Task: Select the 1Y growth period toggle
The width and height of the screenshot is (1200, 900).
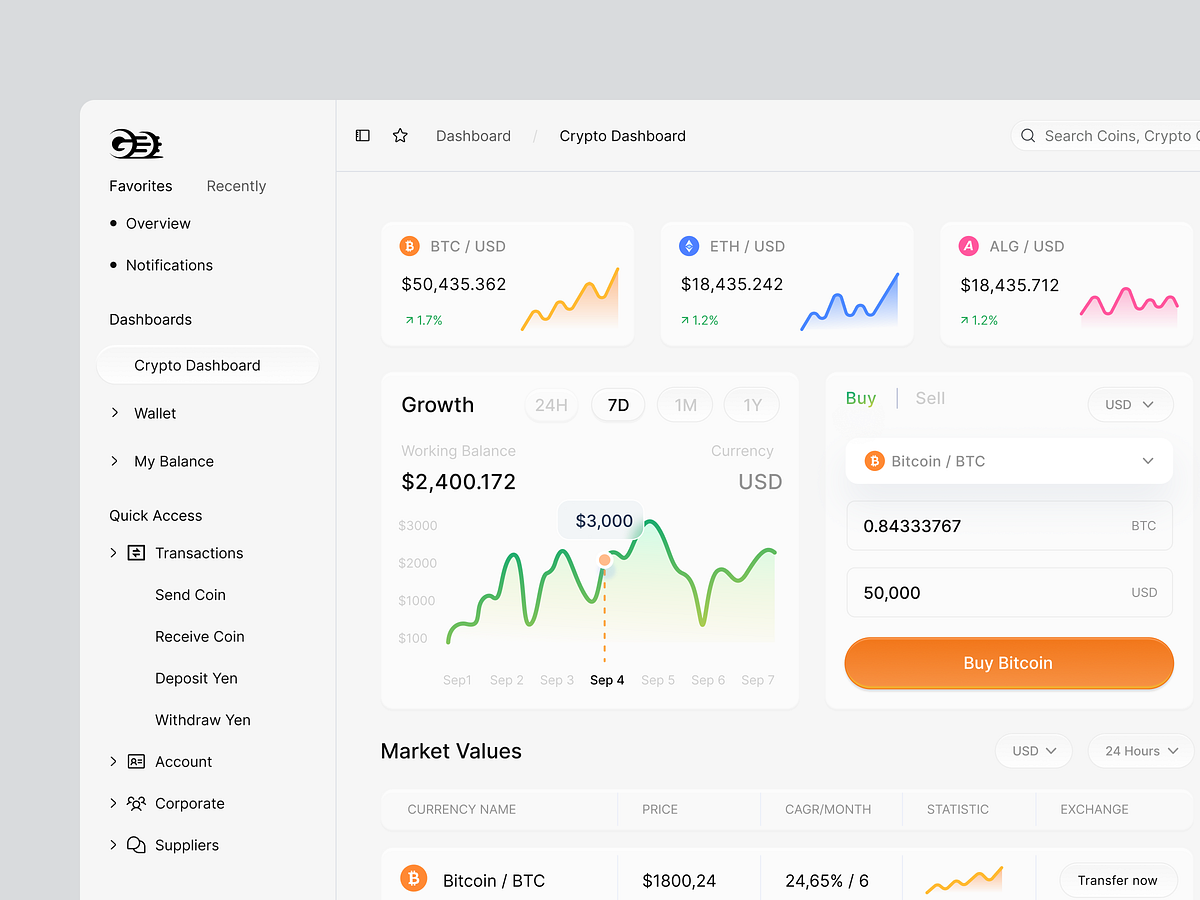Action: point(751,405)
